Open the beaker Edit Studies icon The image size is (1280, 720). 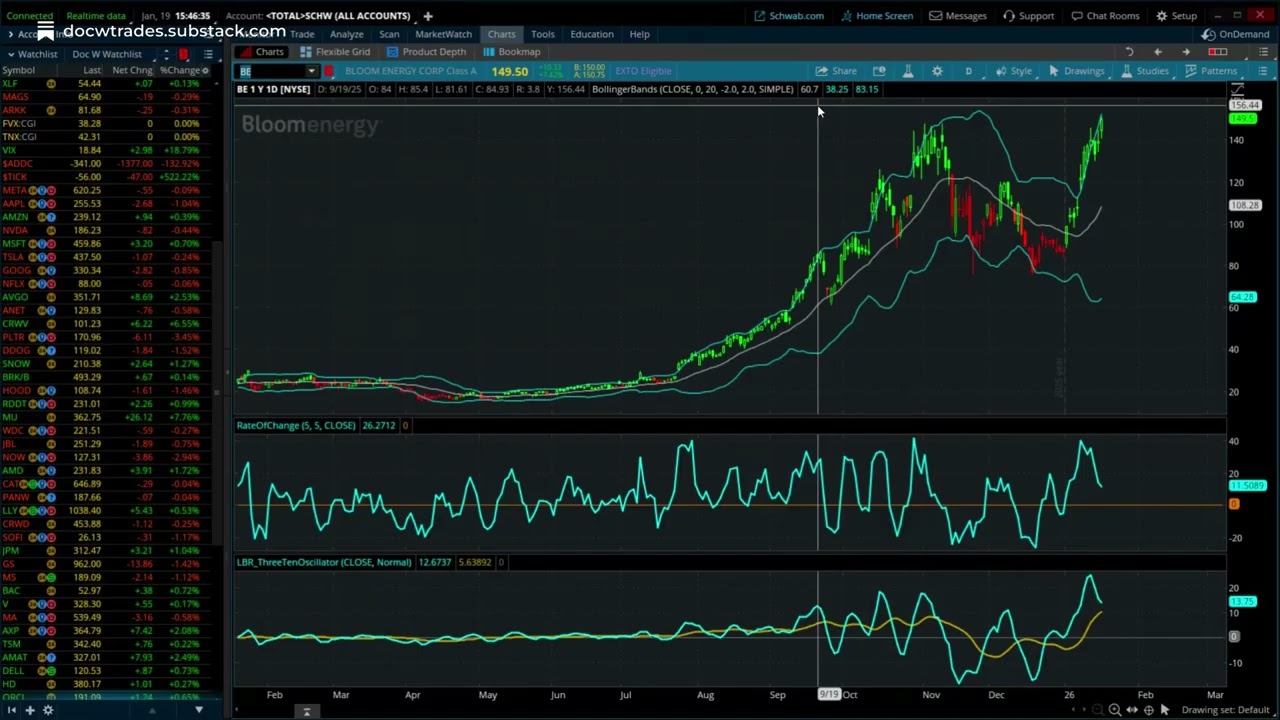pos(908,71)
